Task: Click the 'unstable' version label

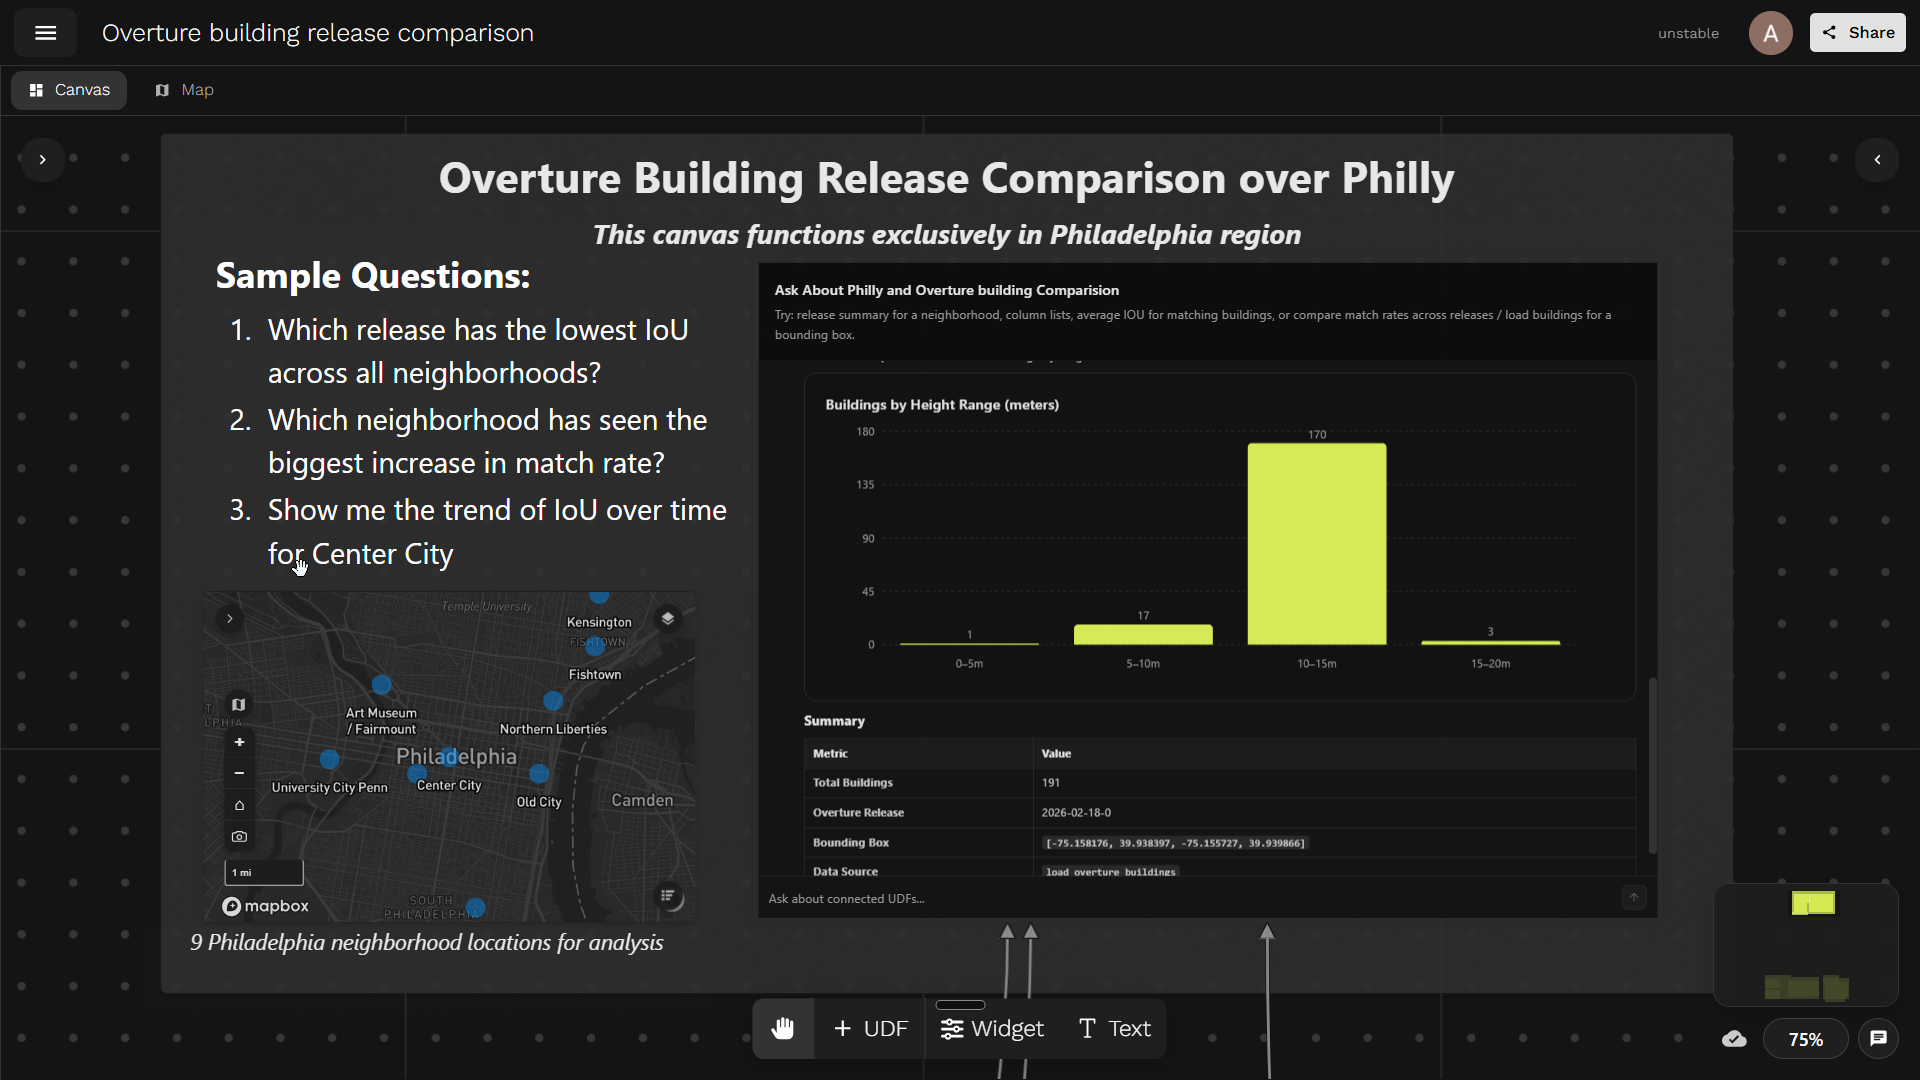Action: coord(1688,33)
